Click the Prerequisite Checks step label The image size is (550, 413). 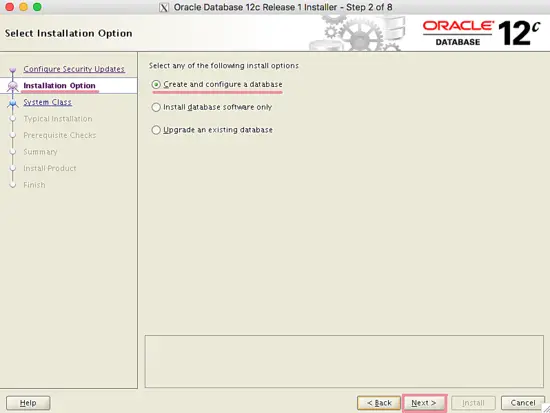60,135
